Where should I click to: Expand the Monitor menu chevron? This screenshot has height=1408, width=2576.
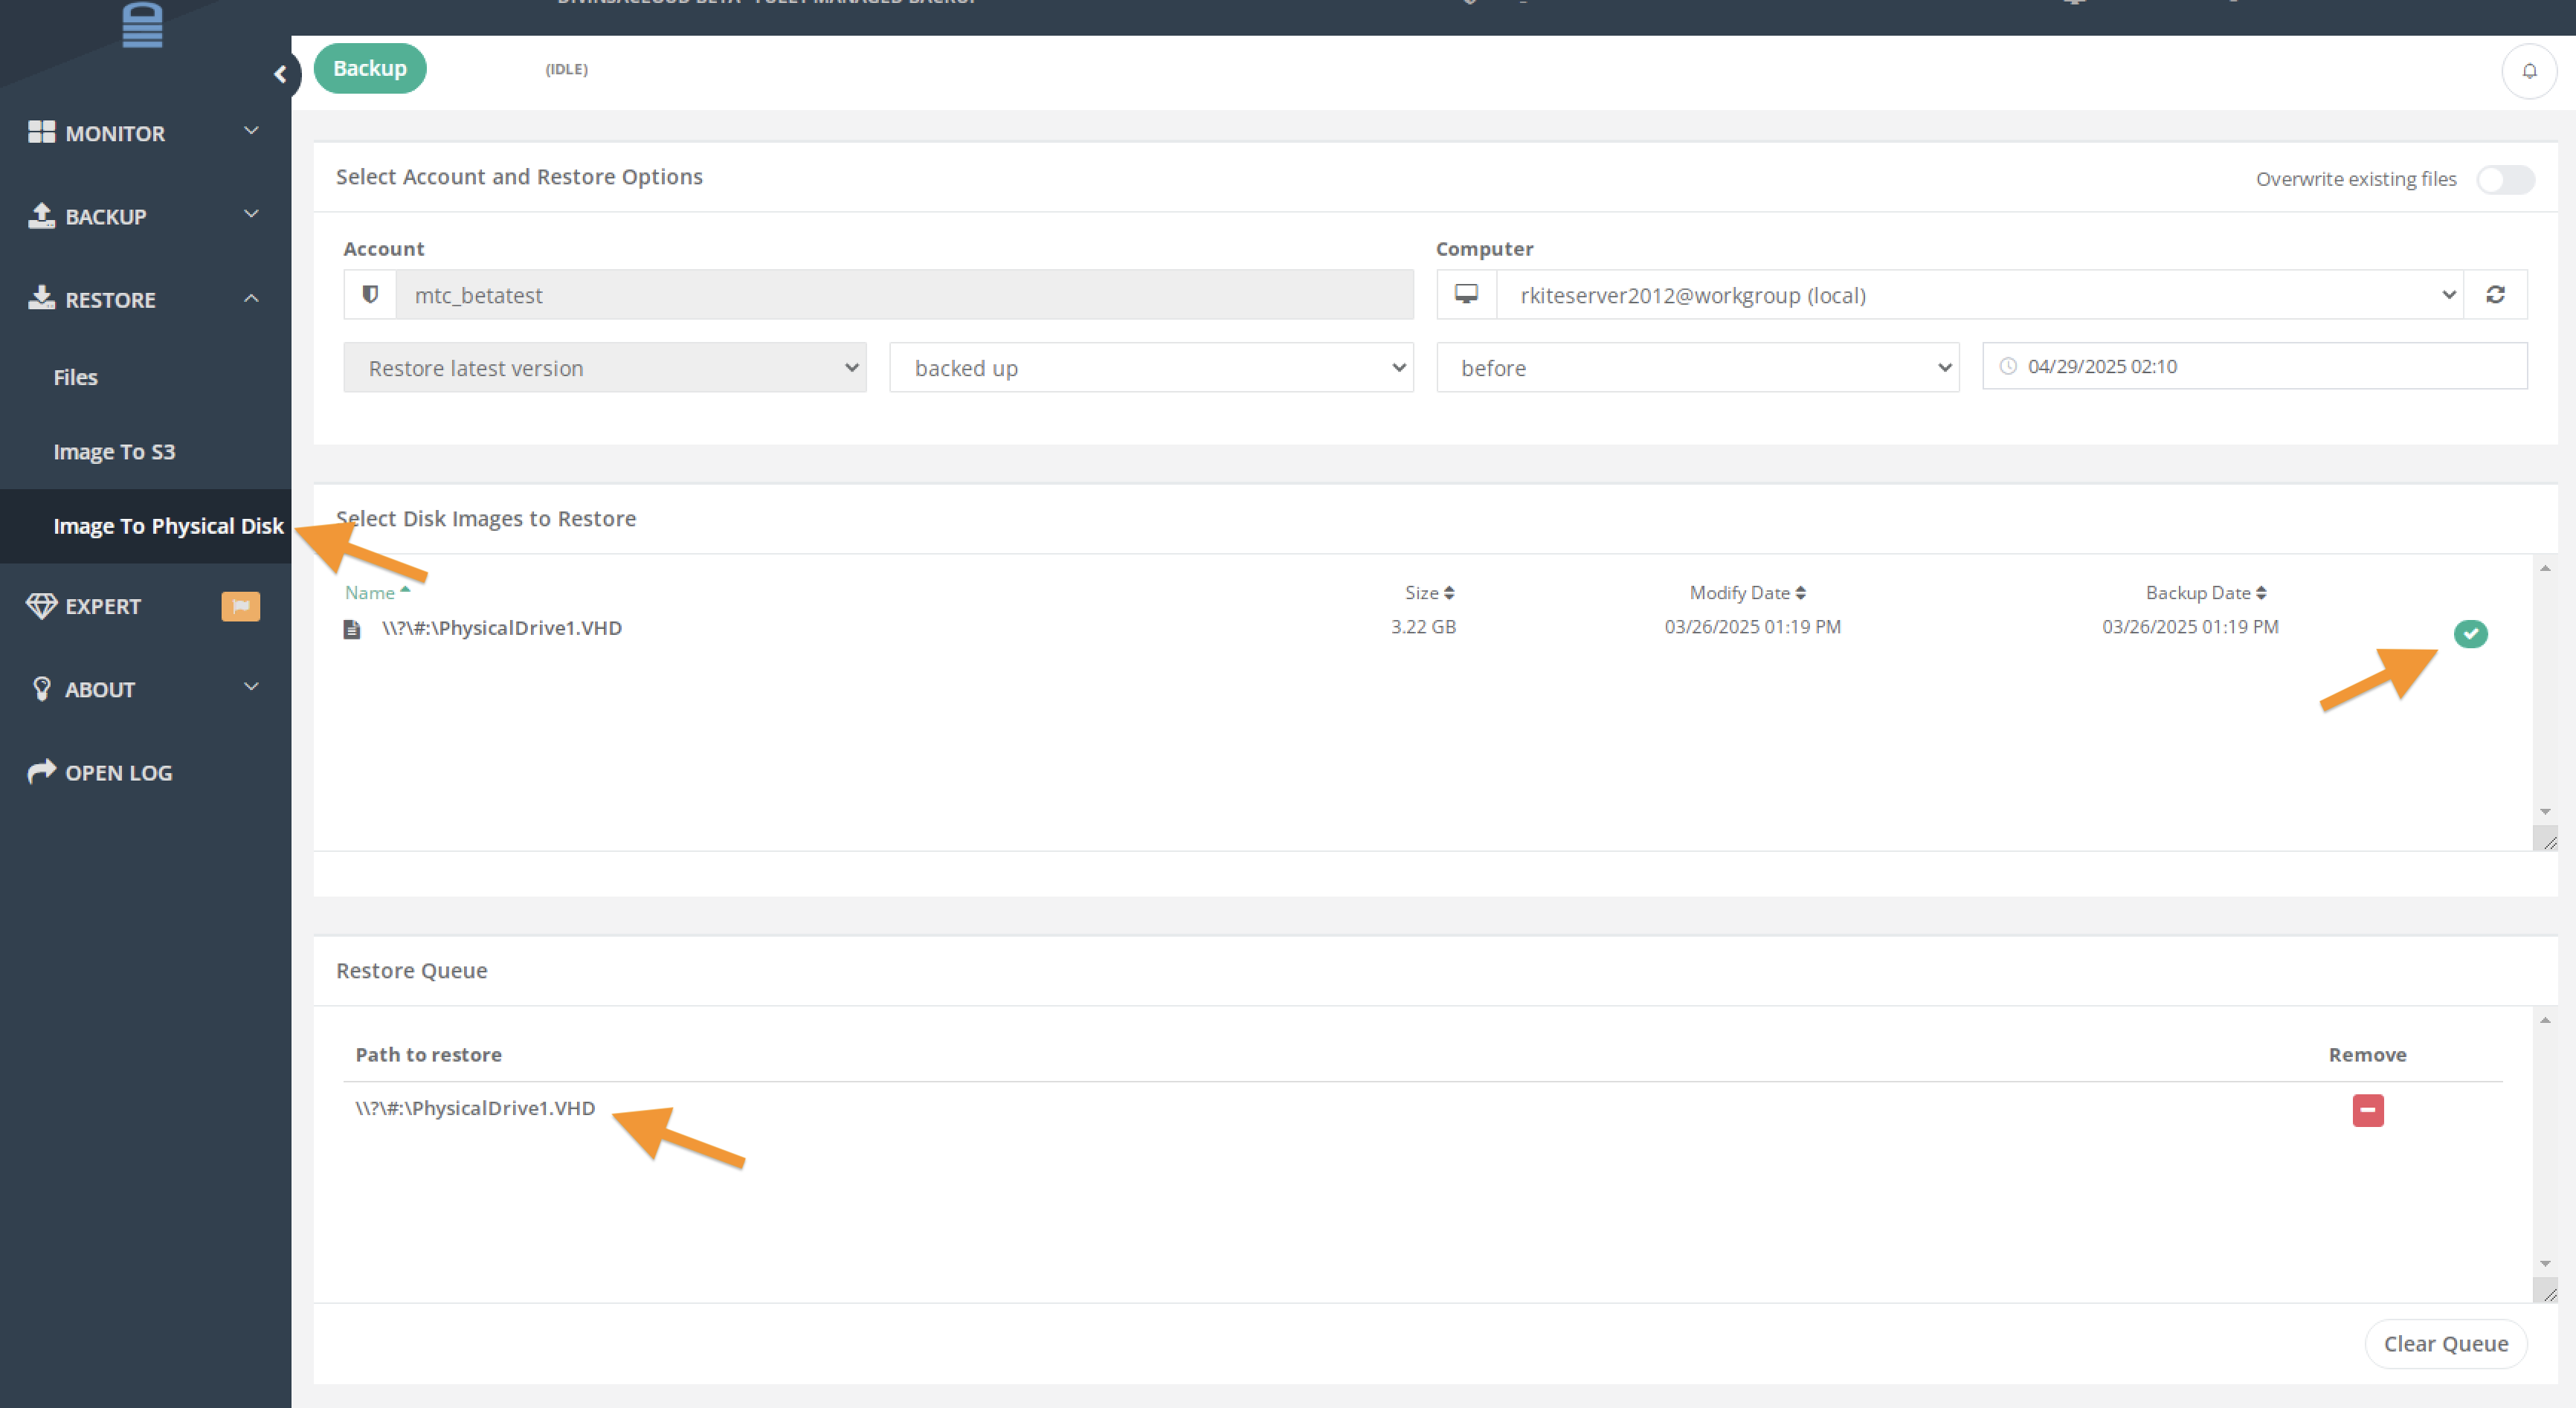251,130
